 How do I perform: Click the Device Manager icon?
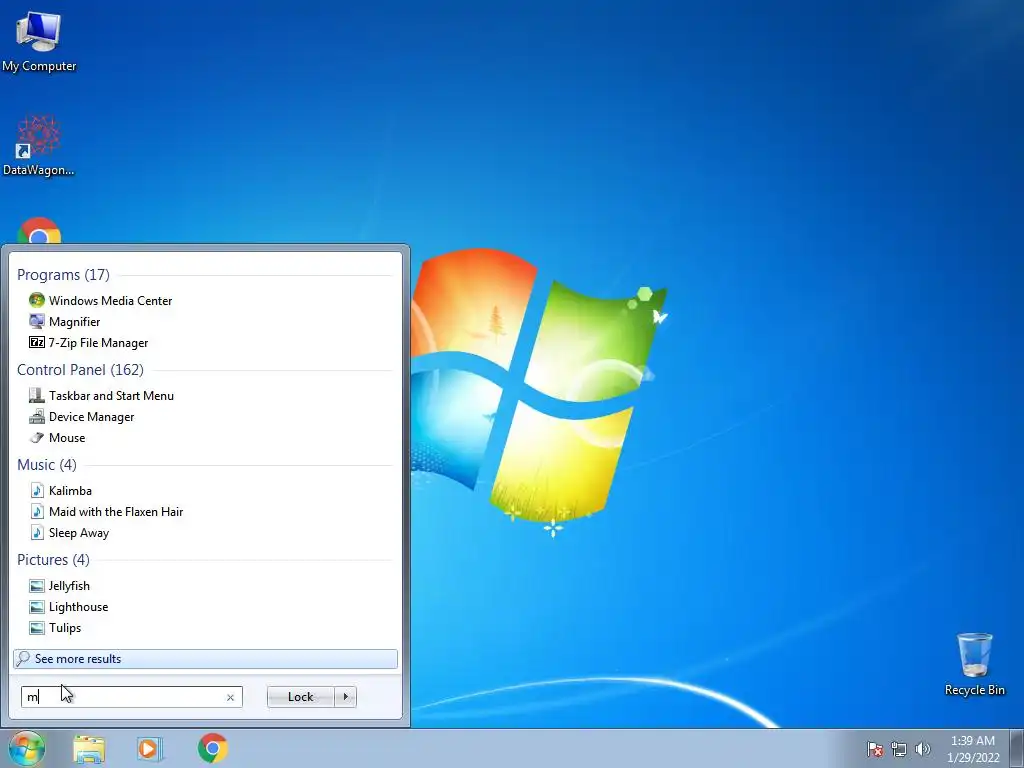(x=37, y=416)
